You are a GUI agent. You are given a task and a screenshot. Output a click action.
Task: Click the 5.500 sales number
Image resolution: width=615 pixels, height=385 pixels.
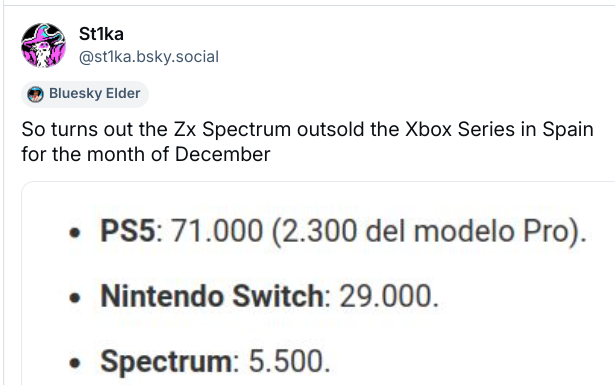[x=286, y=361]
